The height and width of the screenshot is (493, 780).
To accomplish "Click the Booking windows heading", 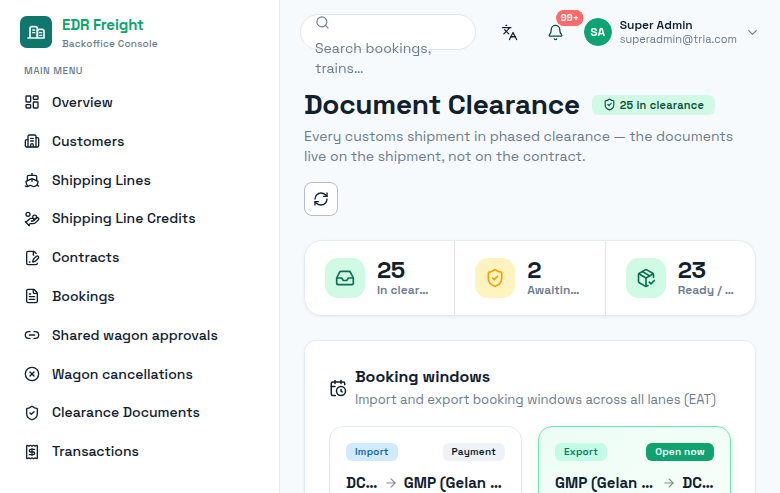I will point(422,377).
